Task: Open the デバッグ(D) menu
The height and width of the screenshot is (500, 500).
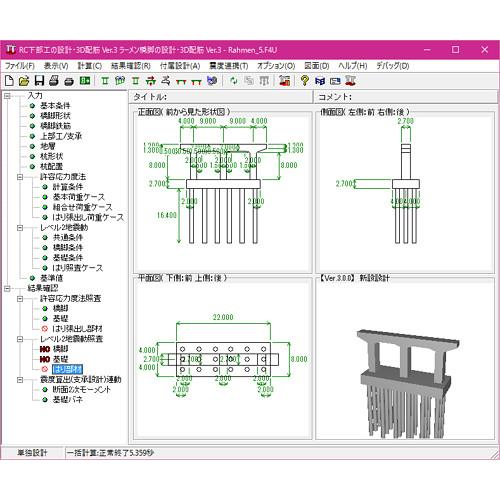Action: click(x=393, y=66)
